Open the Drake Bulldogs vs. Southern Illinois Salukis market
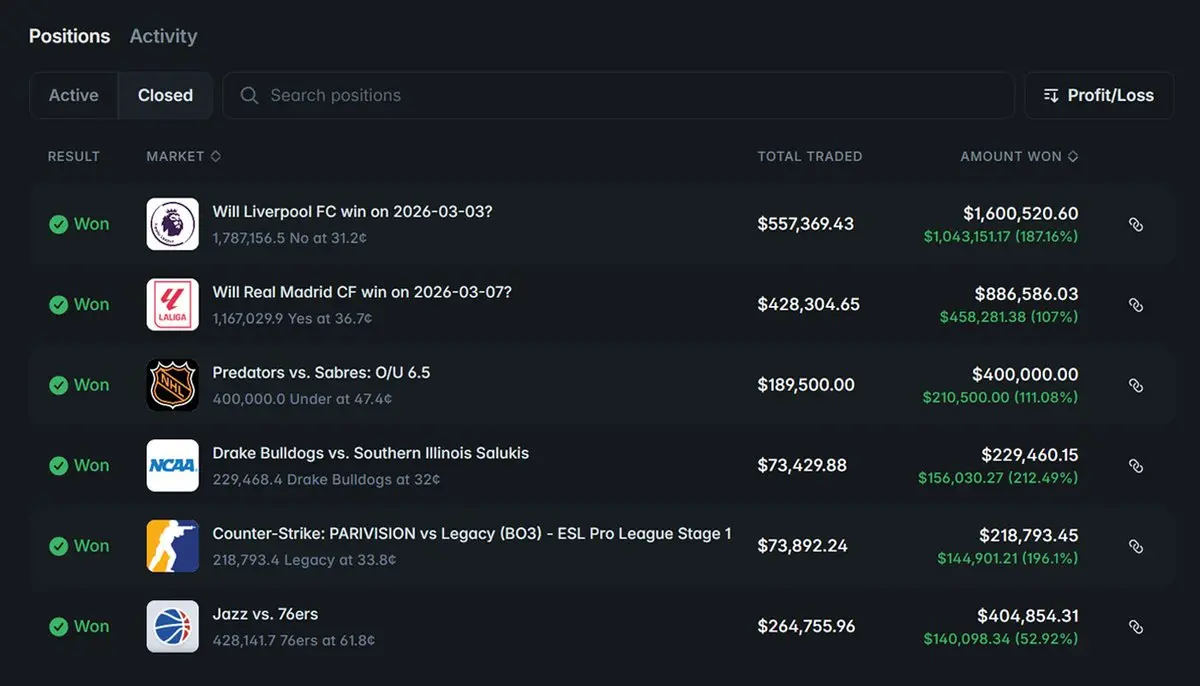1200x686 pixels. 370,453
